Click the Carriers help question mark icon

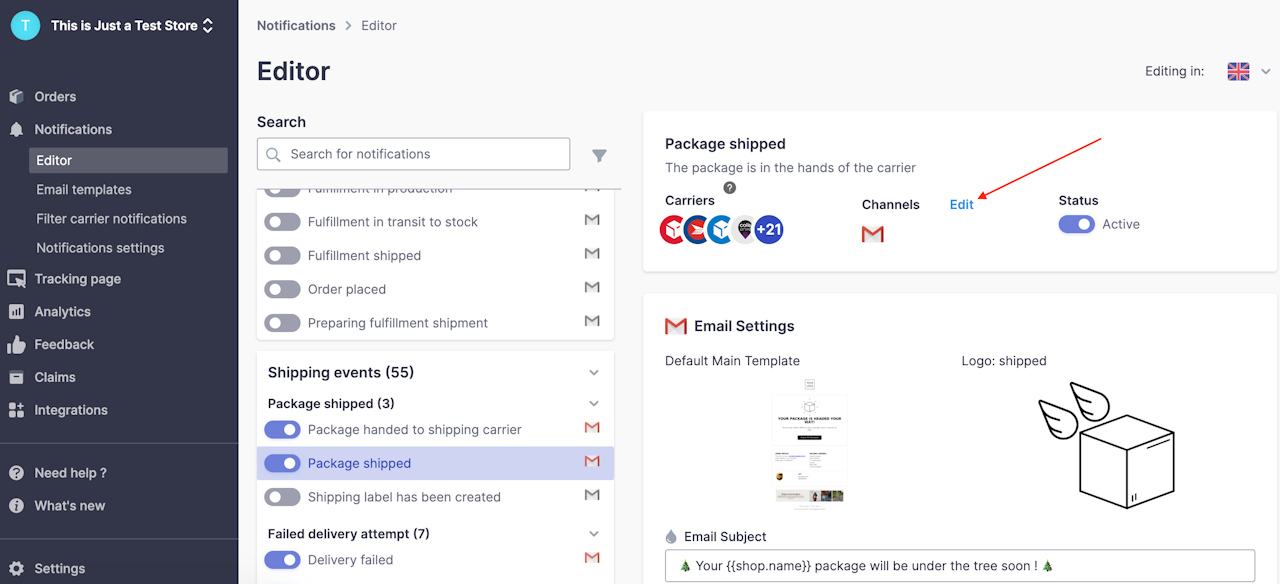[730, 187]
